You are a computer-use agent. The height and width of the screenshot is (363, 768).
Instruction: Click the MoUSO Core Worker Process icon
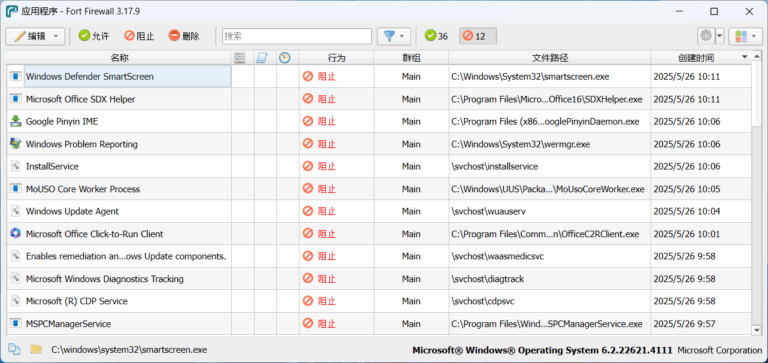[x=16, y=189]
